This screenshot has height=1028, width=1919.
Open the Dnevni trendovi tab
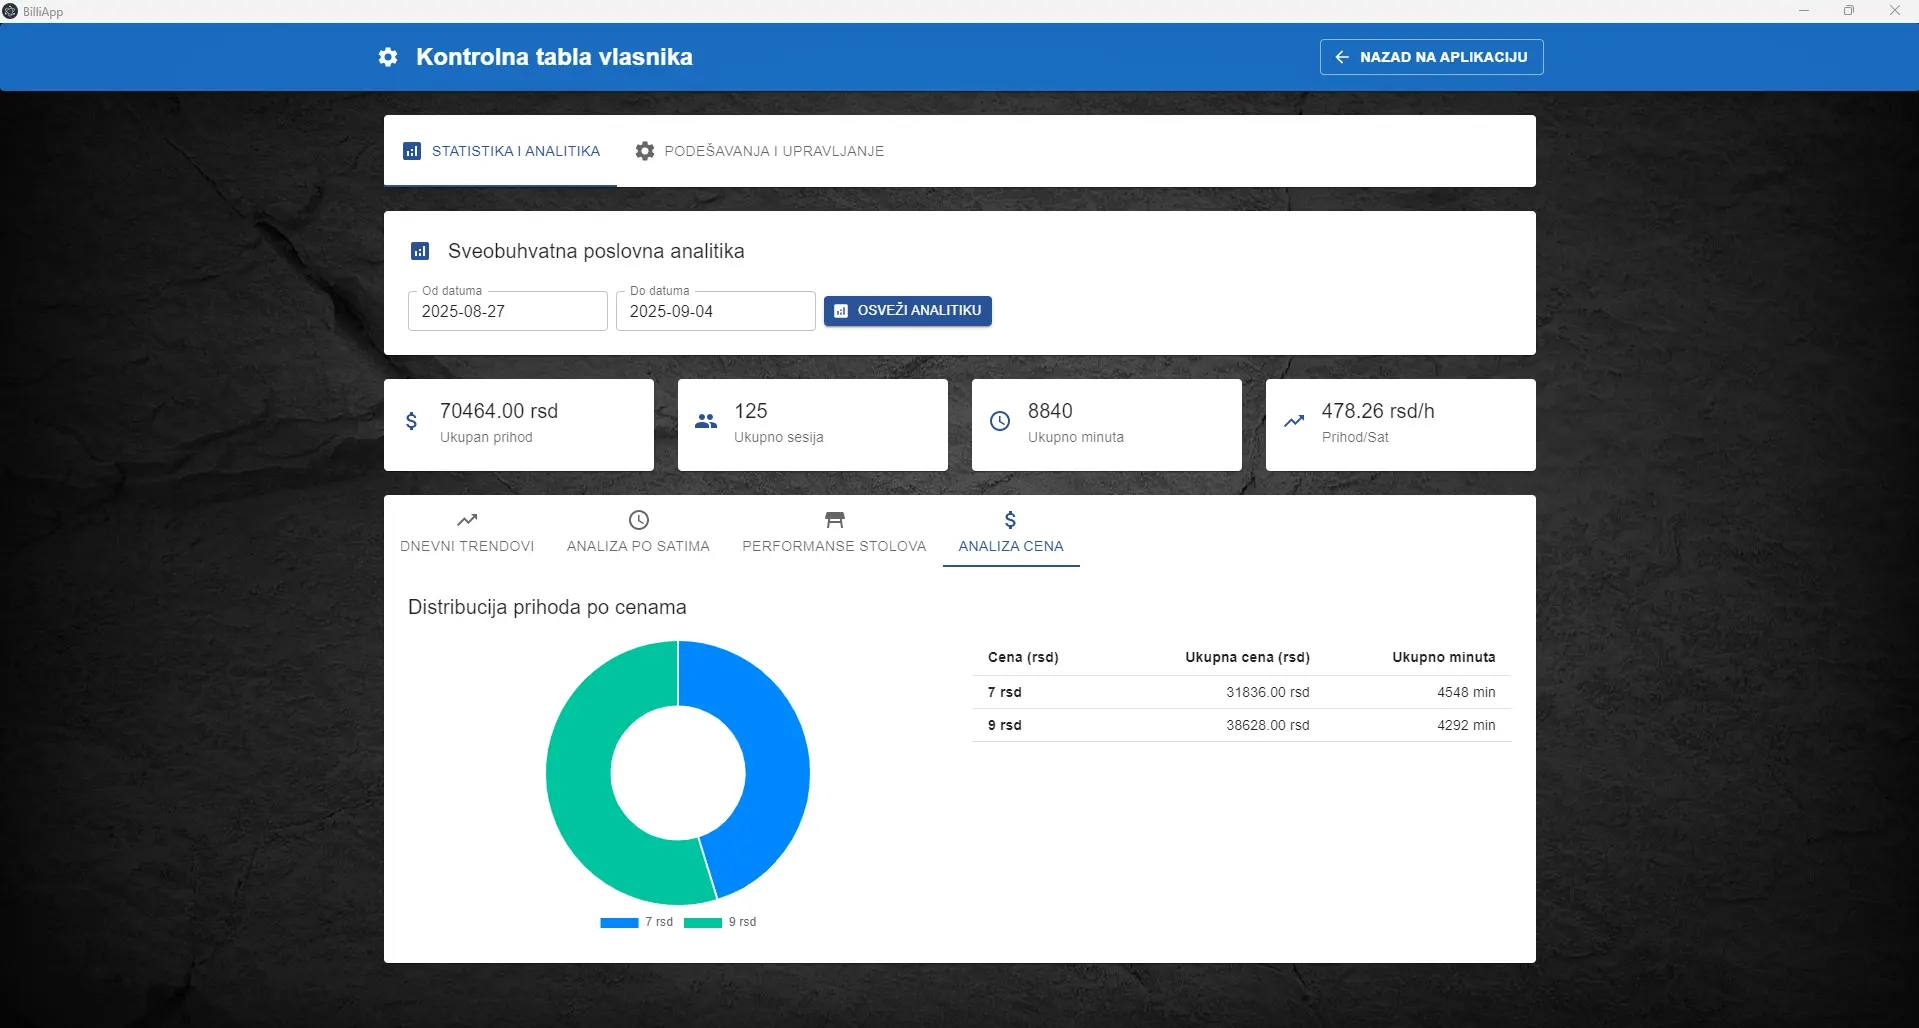(x=467, y=532)
